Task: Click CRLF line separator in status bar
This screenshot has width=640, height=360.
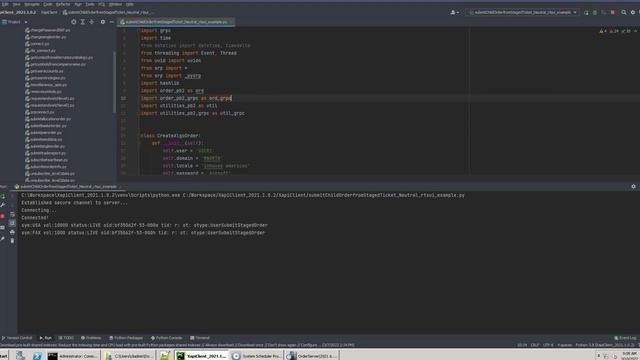Action: [x=535, y=345]
